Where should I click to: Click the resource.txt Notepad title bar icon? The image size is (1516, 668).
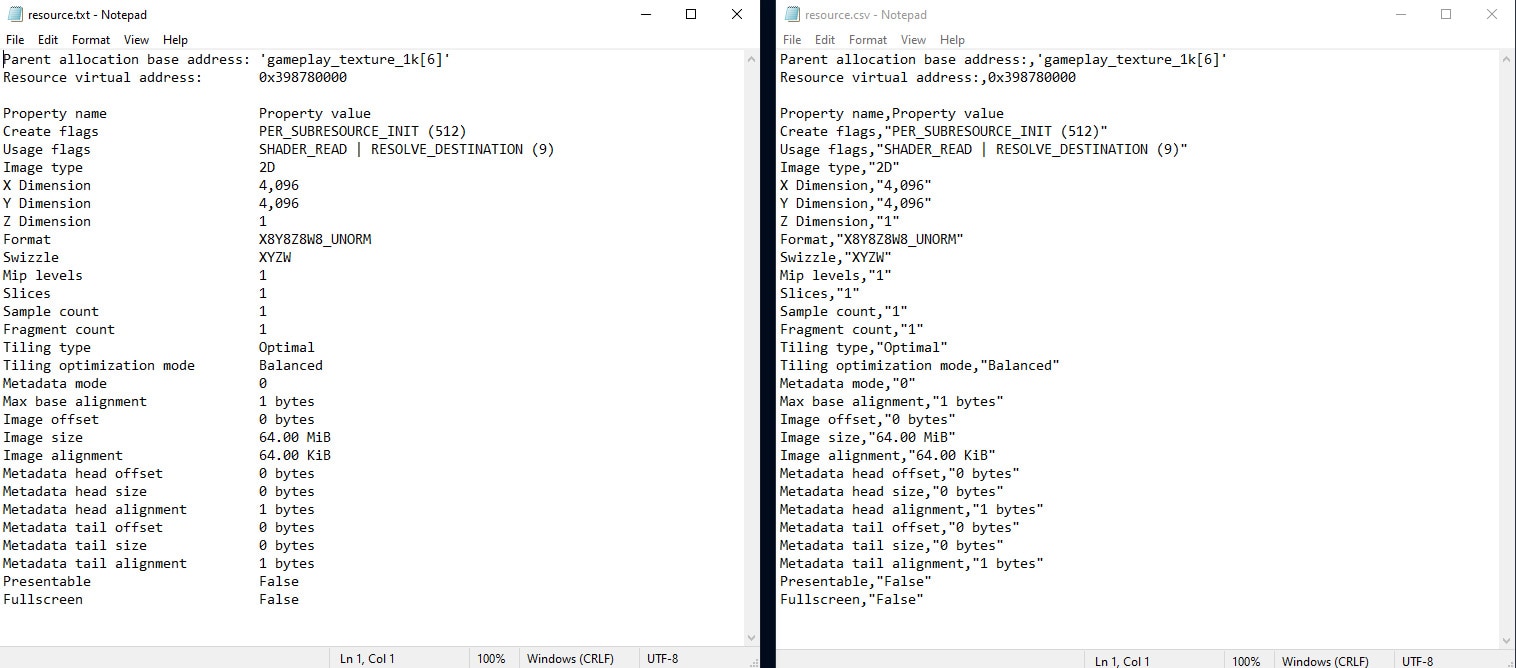tap(15, 15)
